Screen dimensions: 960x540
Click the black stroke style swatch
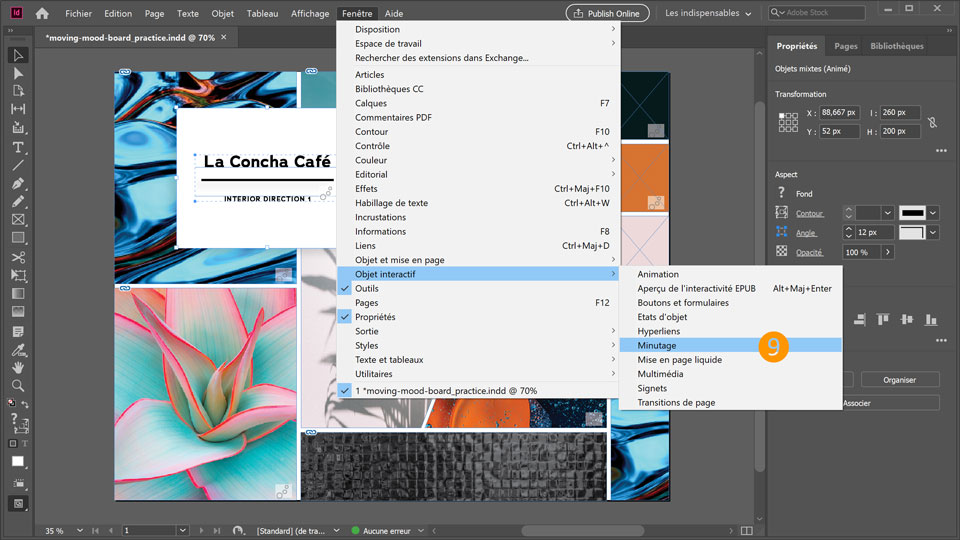(x=912, y=212)
